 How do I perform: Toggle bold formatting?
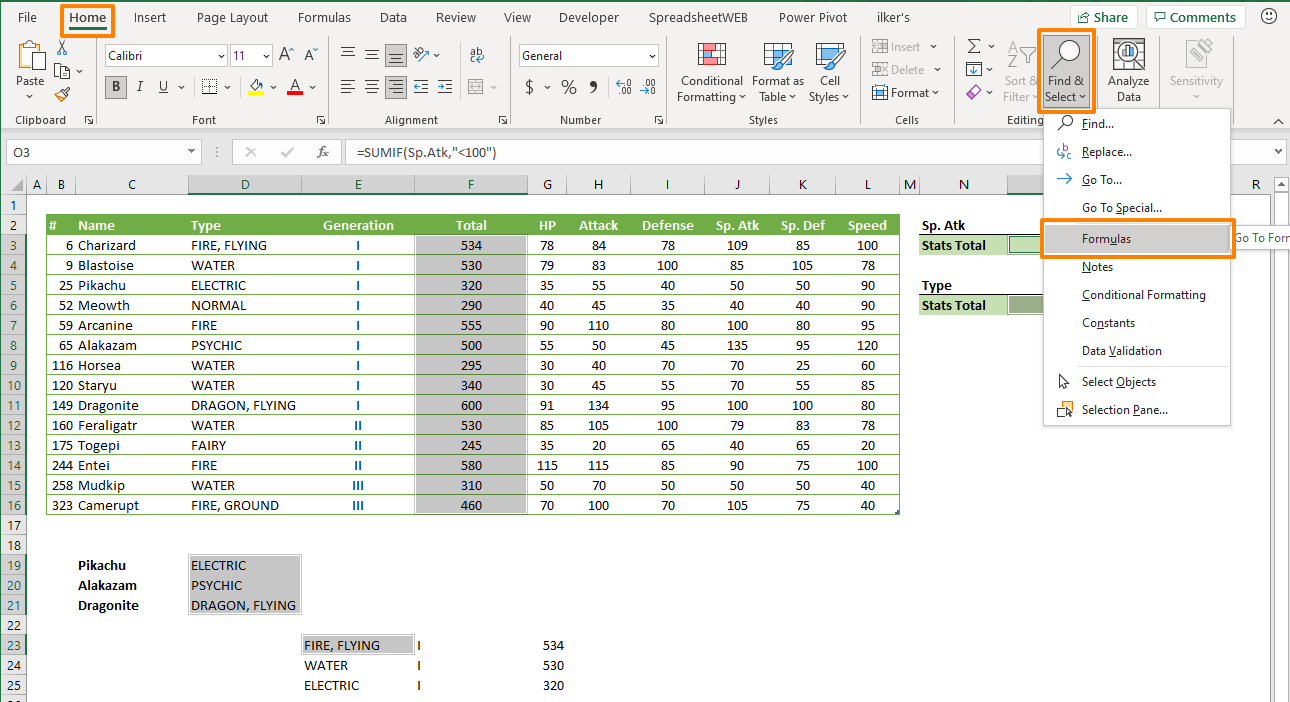116,87
